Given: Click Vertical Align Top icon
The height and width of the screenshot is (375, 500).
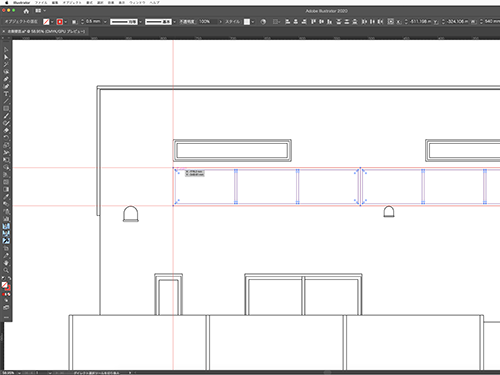Looking at the screenshot, I should pyautogui.click(x=313, y=22).
